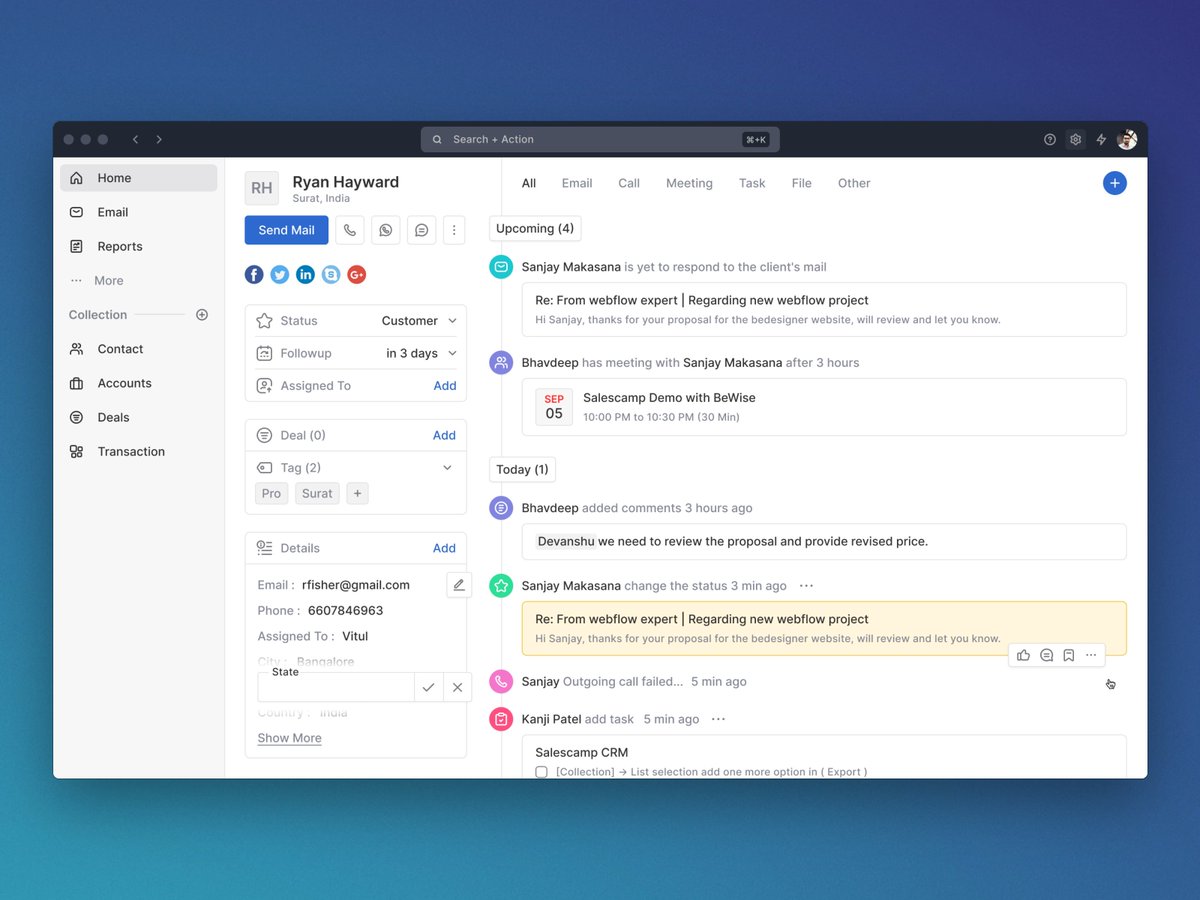Click Add next to Assigned To
This screenshot has width=1200, height=900.
[445, 386]
